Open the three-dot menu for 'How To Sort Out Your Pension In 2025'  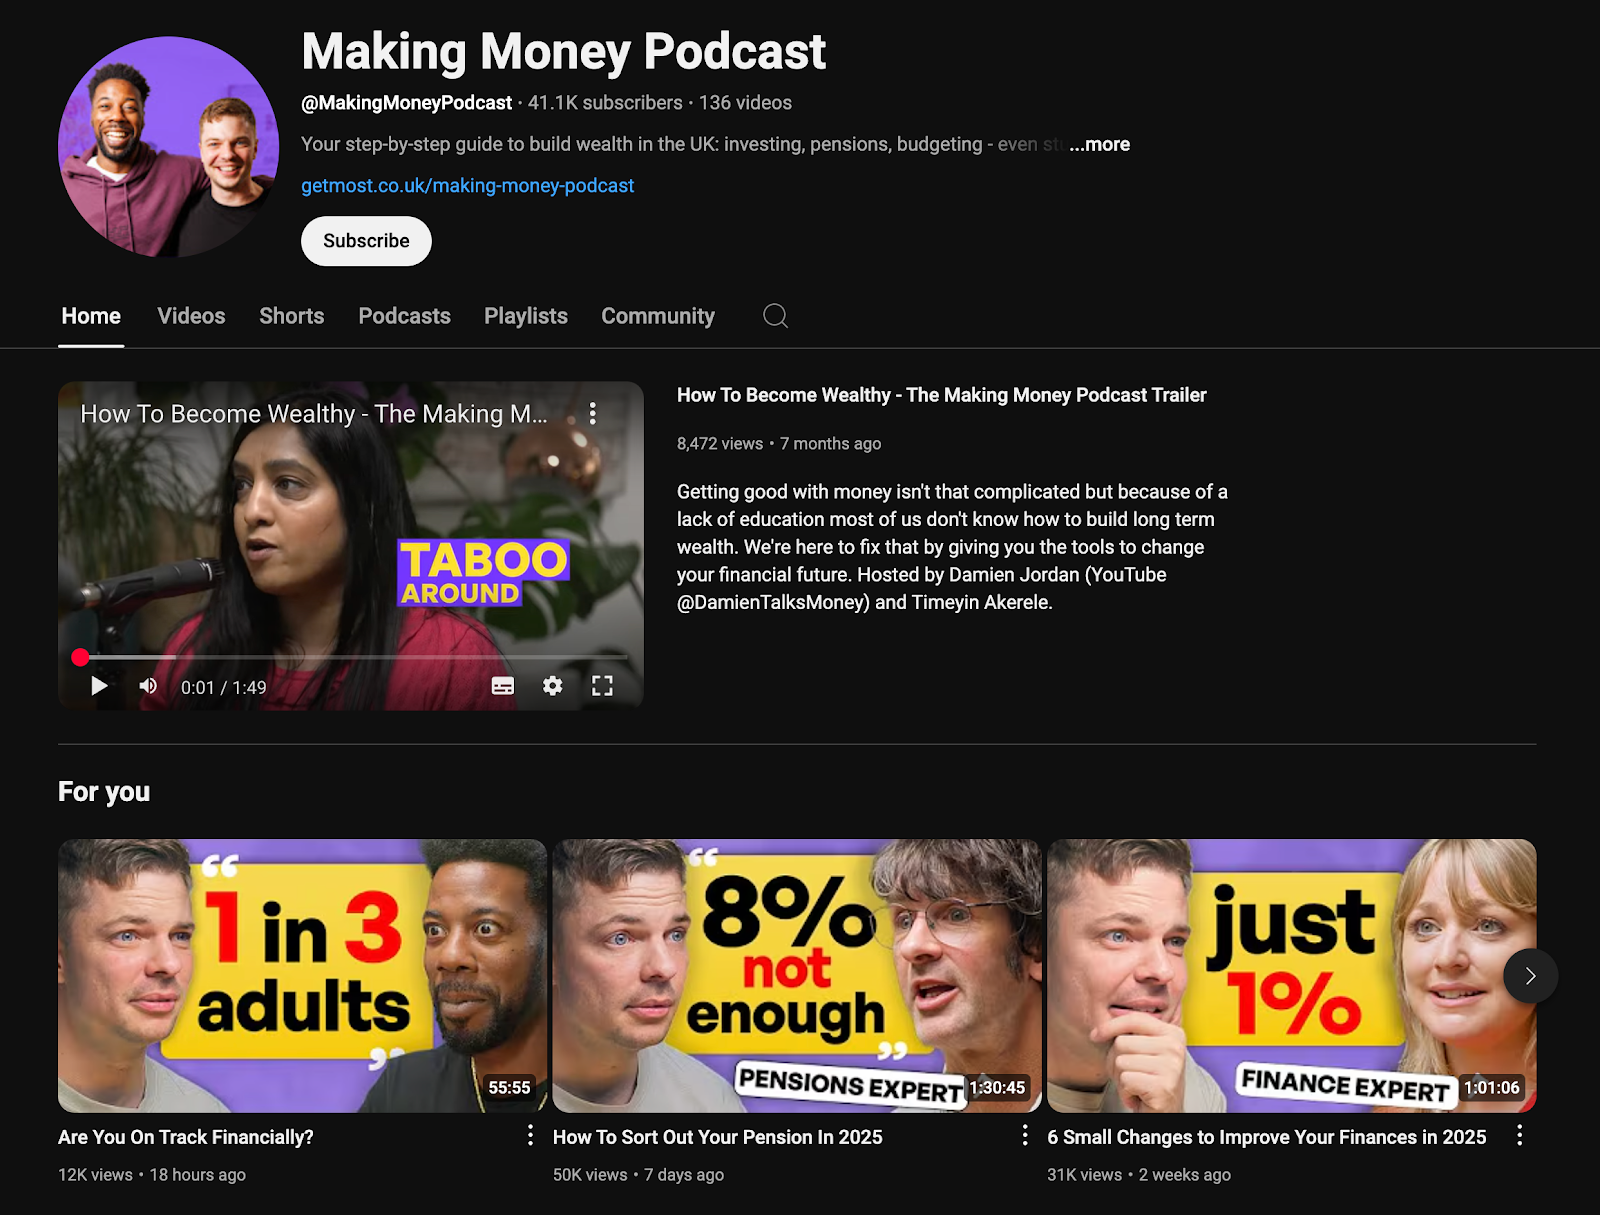[x=1024, y=1136]
